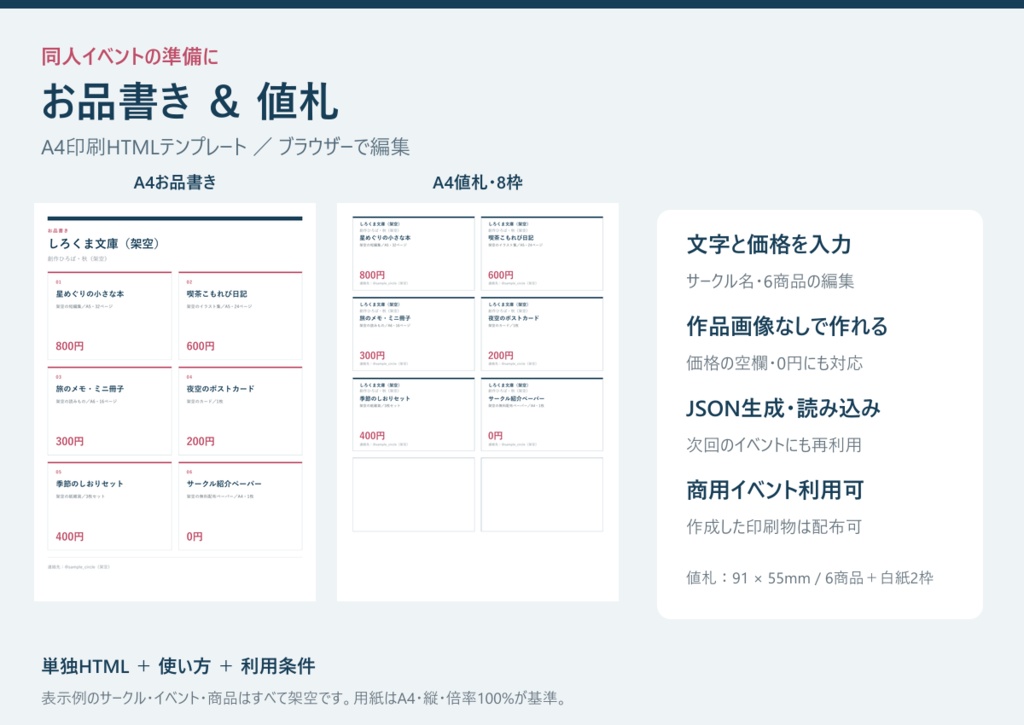Select the 星めぐりの小さな本 price tag on the 値札 sheet
This screenshot has height=725, width=1024.
point(413,253)
